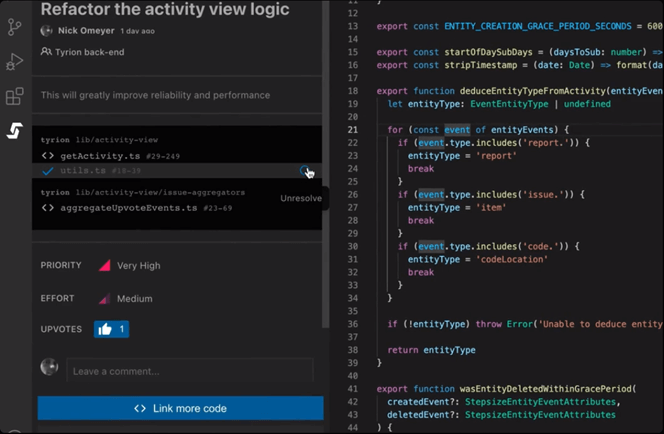This screenshot has width=664, height=434.
Task: Click line number 18 in the editor gutter
Action: point(353,91)
